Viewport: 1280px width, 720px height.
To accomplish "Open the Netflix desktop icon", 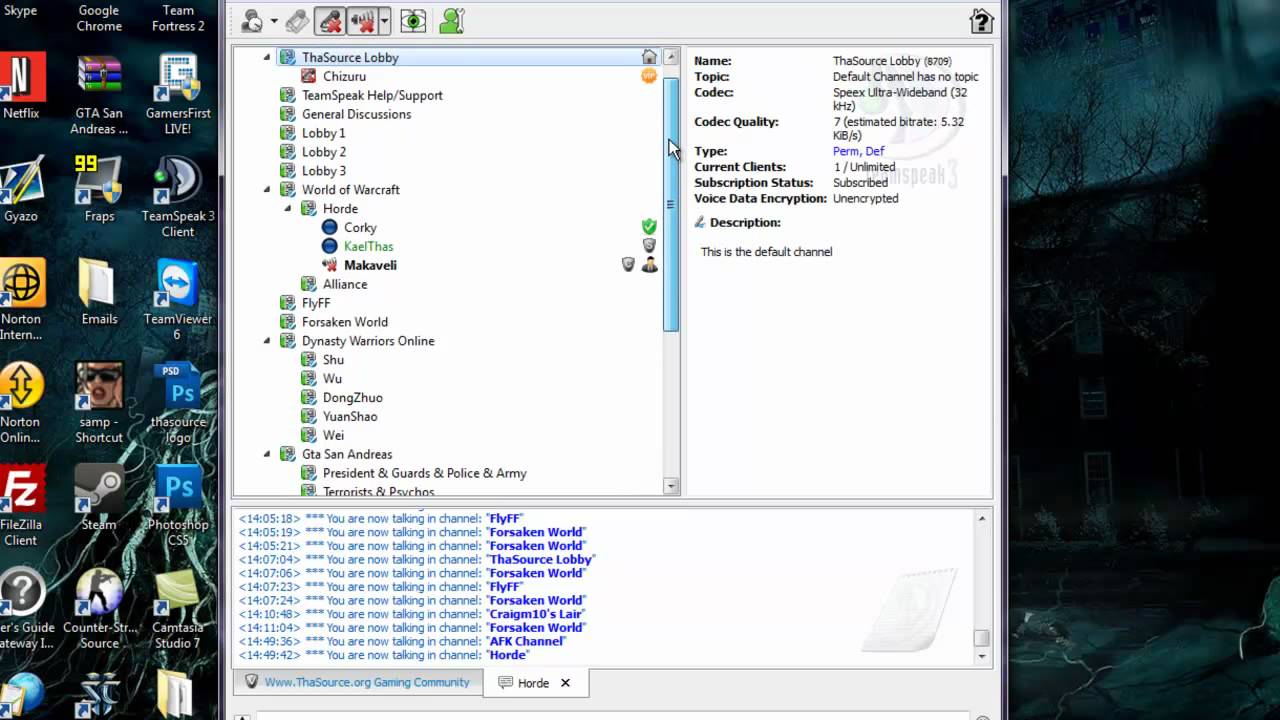I will pos(21,86).
